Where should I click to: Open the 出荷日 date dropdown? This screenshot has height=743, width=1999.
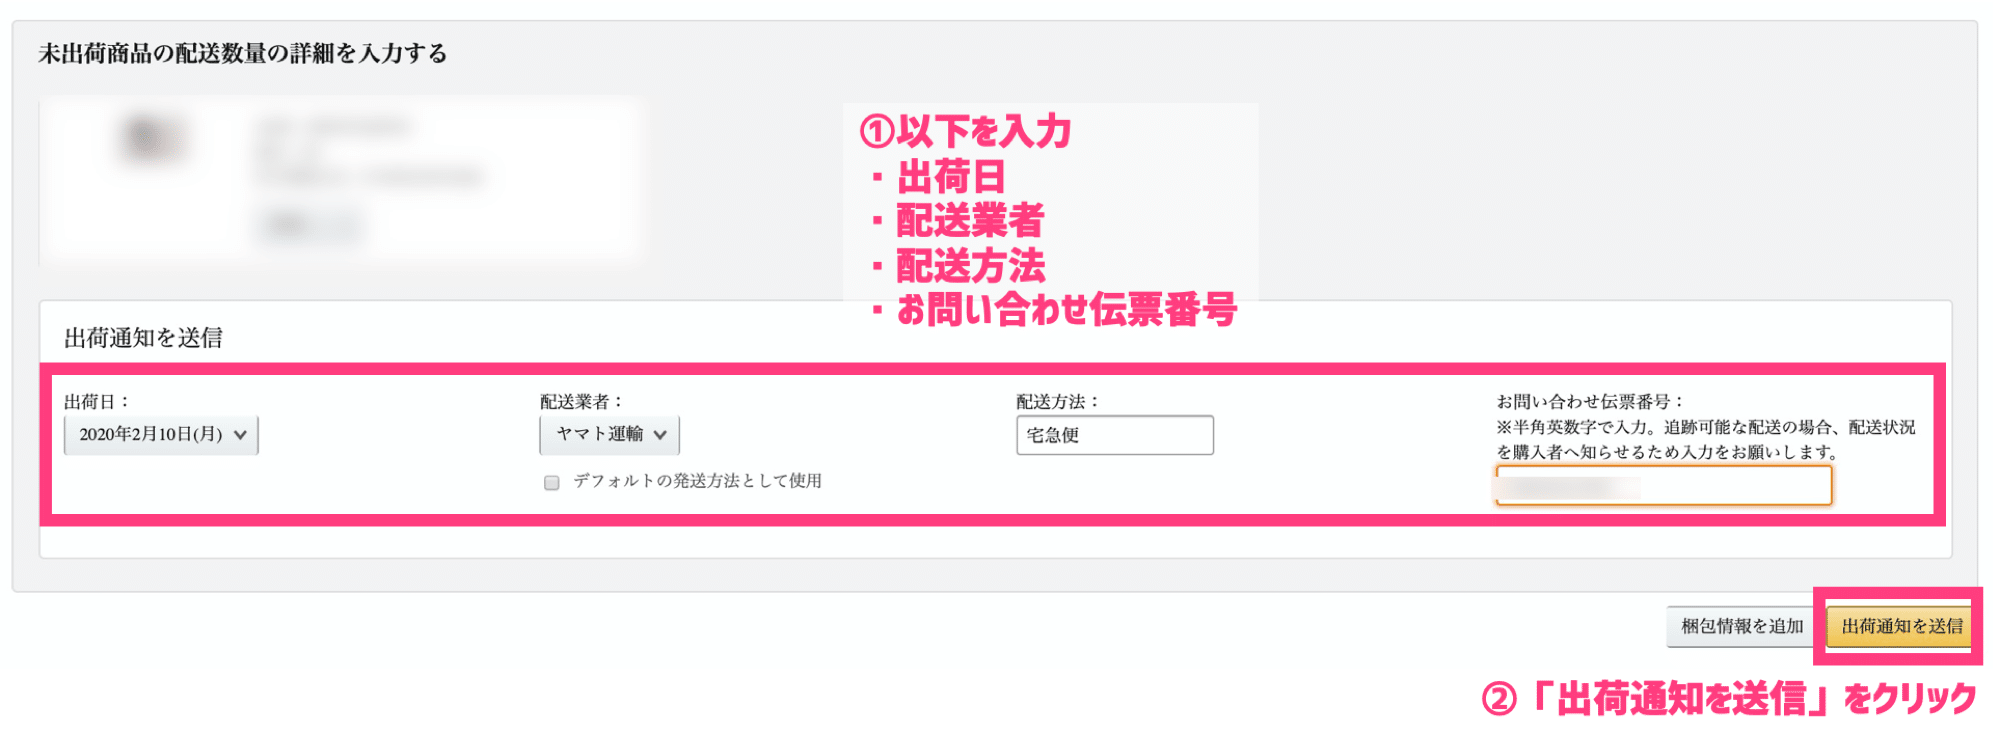point(161,435)
